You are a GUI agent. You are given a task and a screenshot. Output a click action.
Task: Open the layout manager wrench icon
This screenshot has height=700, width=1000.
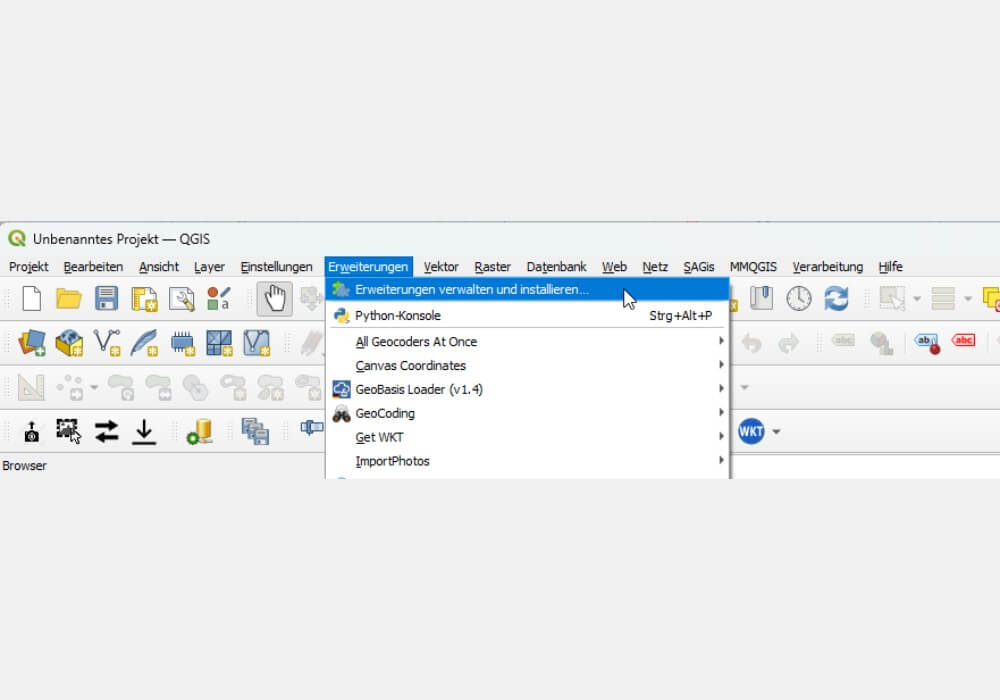click(182, 298)
